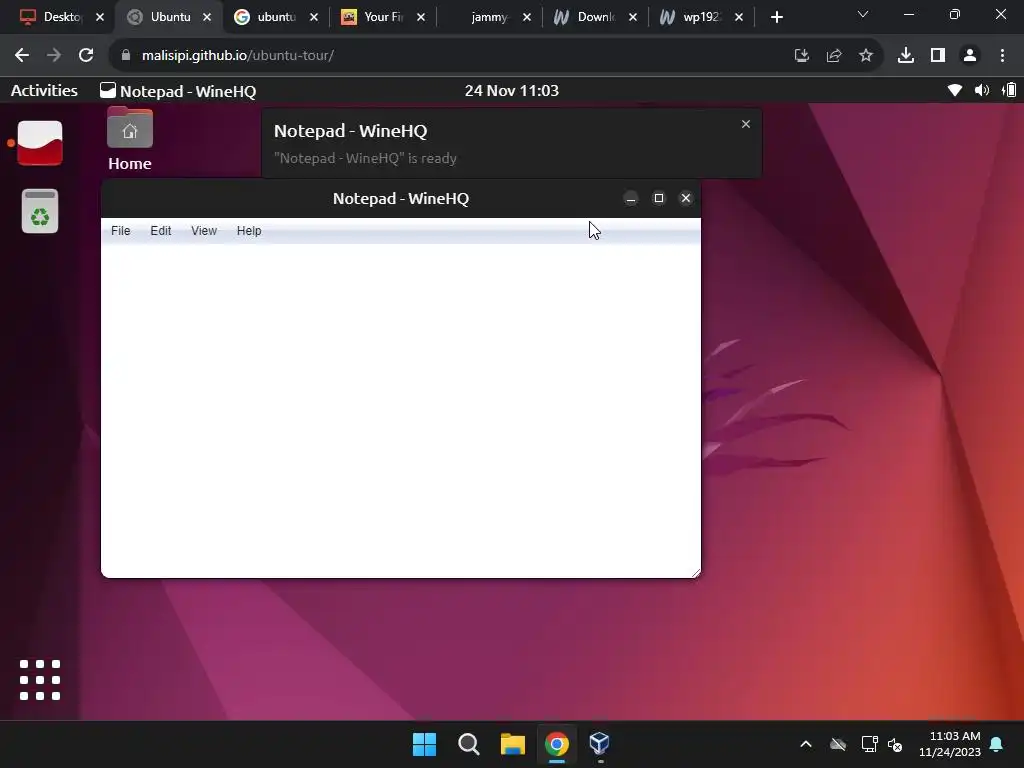Viewport: 1024px width, 768px height.
Task: Open the Windows Start menu
Action: point(424,744)
